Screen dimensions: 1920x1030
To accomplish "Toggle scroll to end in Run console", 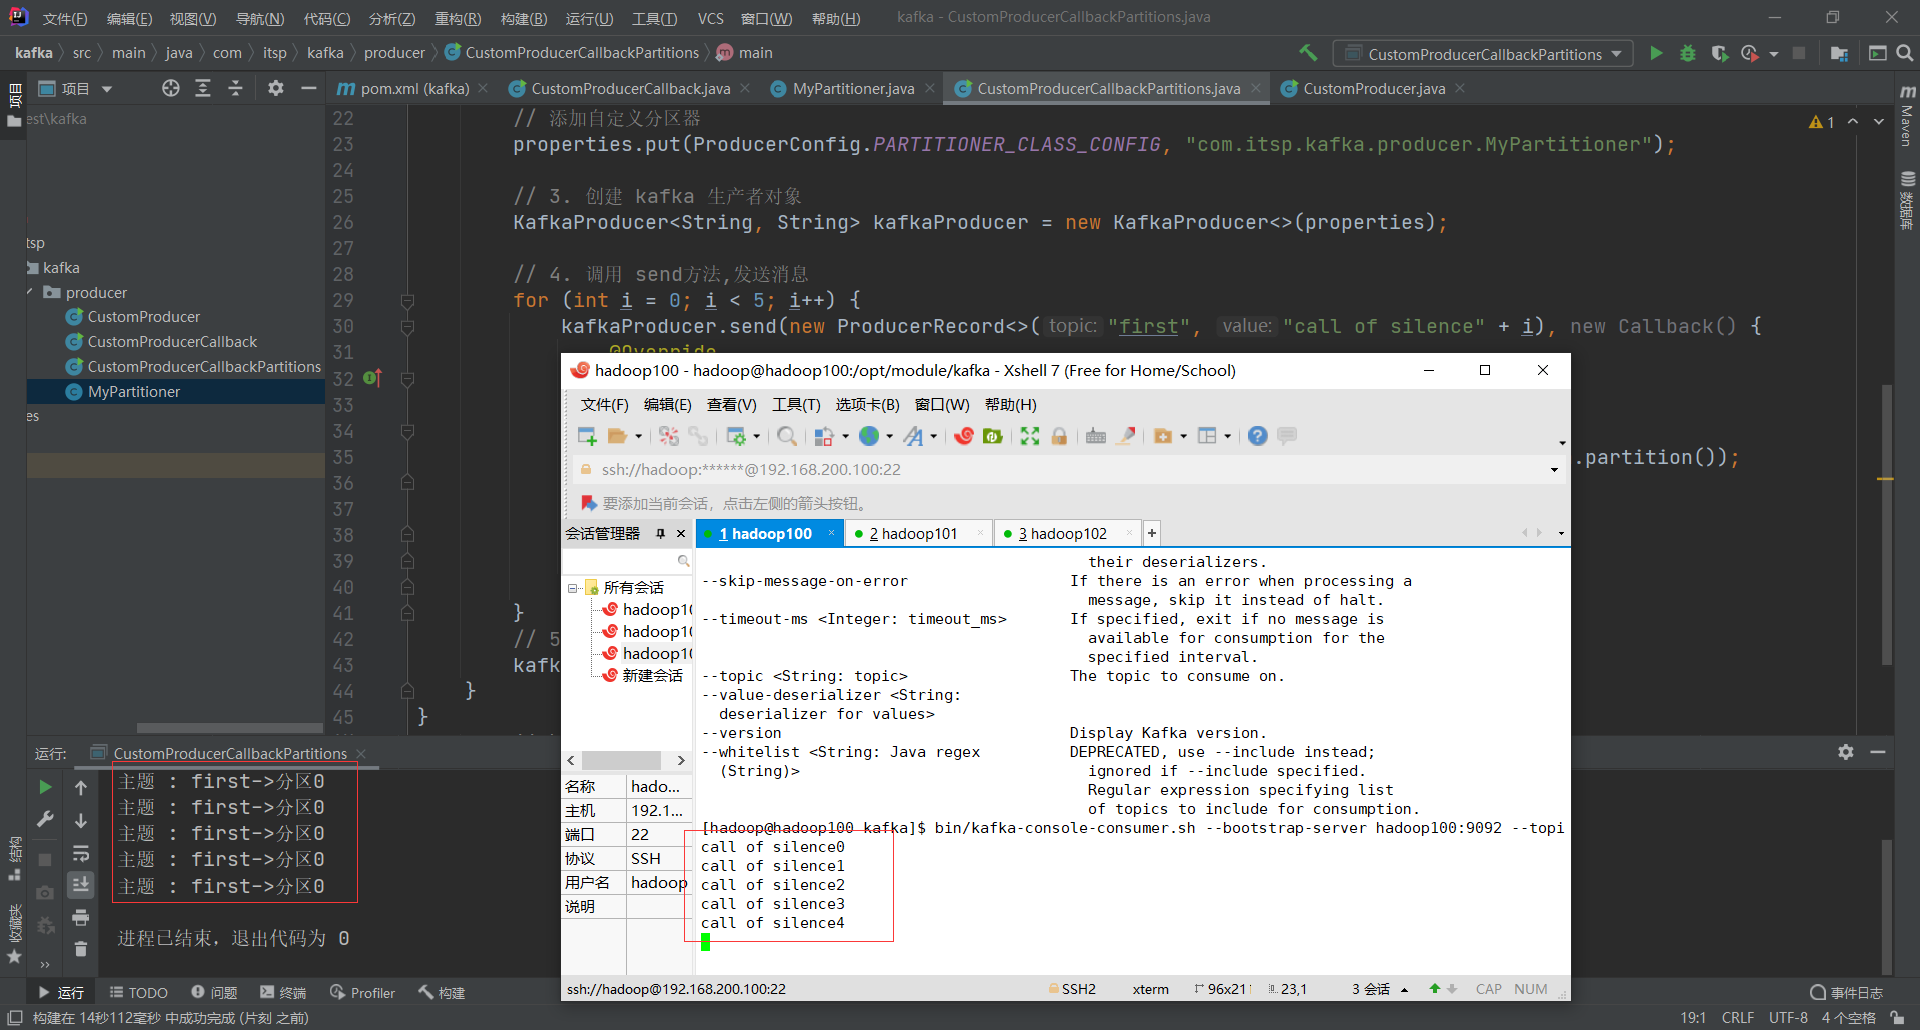I will pyautogui.click(x=81, y=885).
